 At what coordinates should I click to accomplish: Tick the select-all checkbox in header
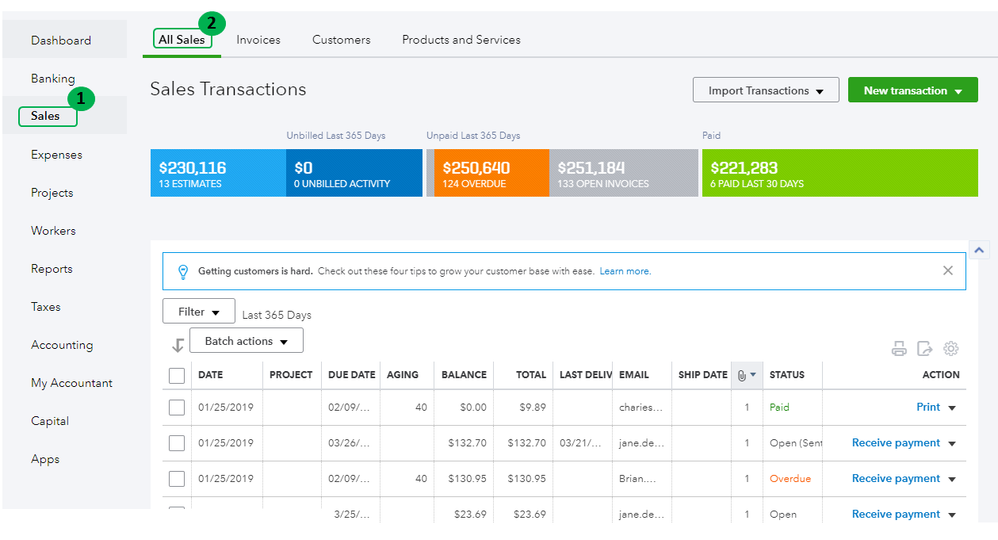coord(177,375)
